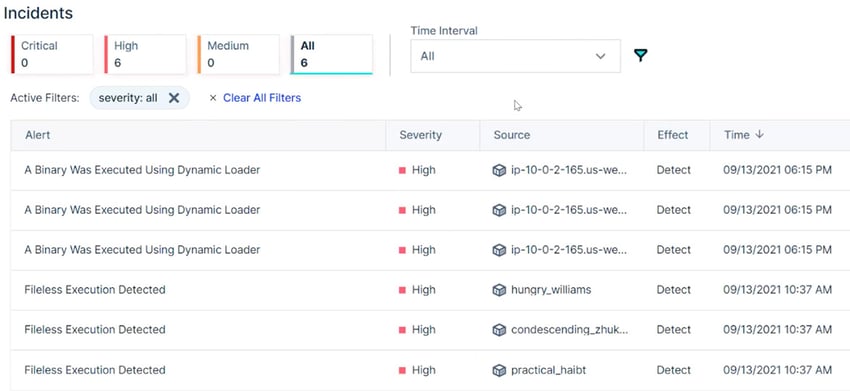Click the container icon beside hungry_williams
Viewport: 850px width, 391px height.
[x=499, y=290]
